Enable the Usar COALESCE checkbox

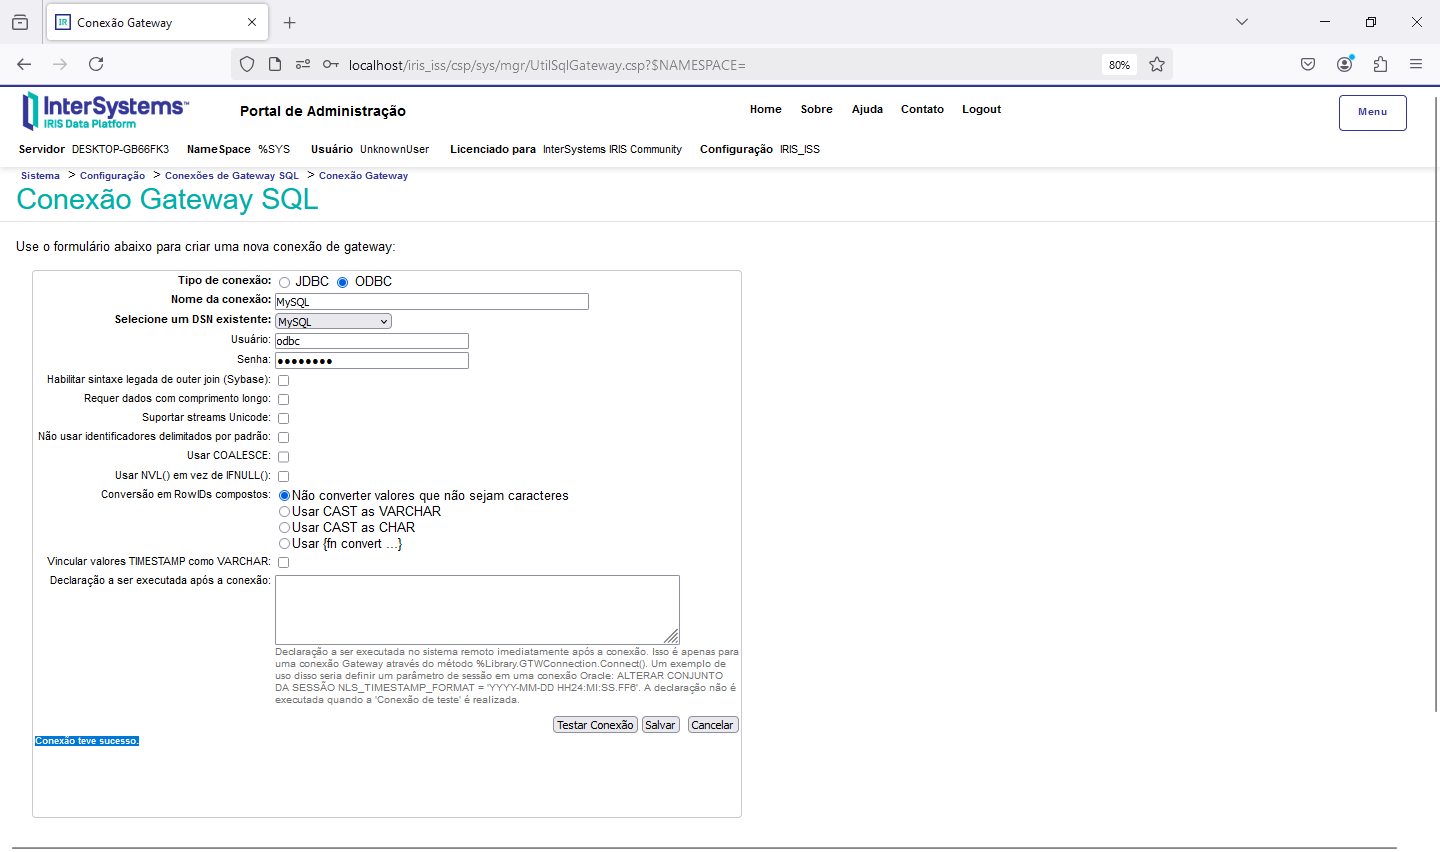(x=284, y=457)
